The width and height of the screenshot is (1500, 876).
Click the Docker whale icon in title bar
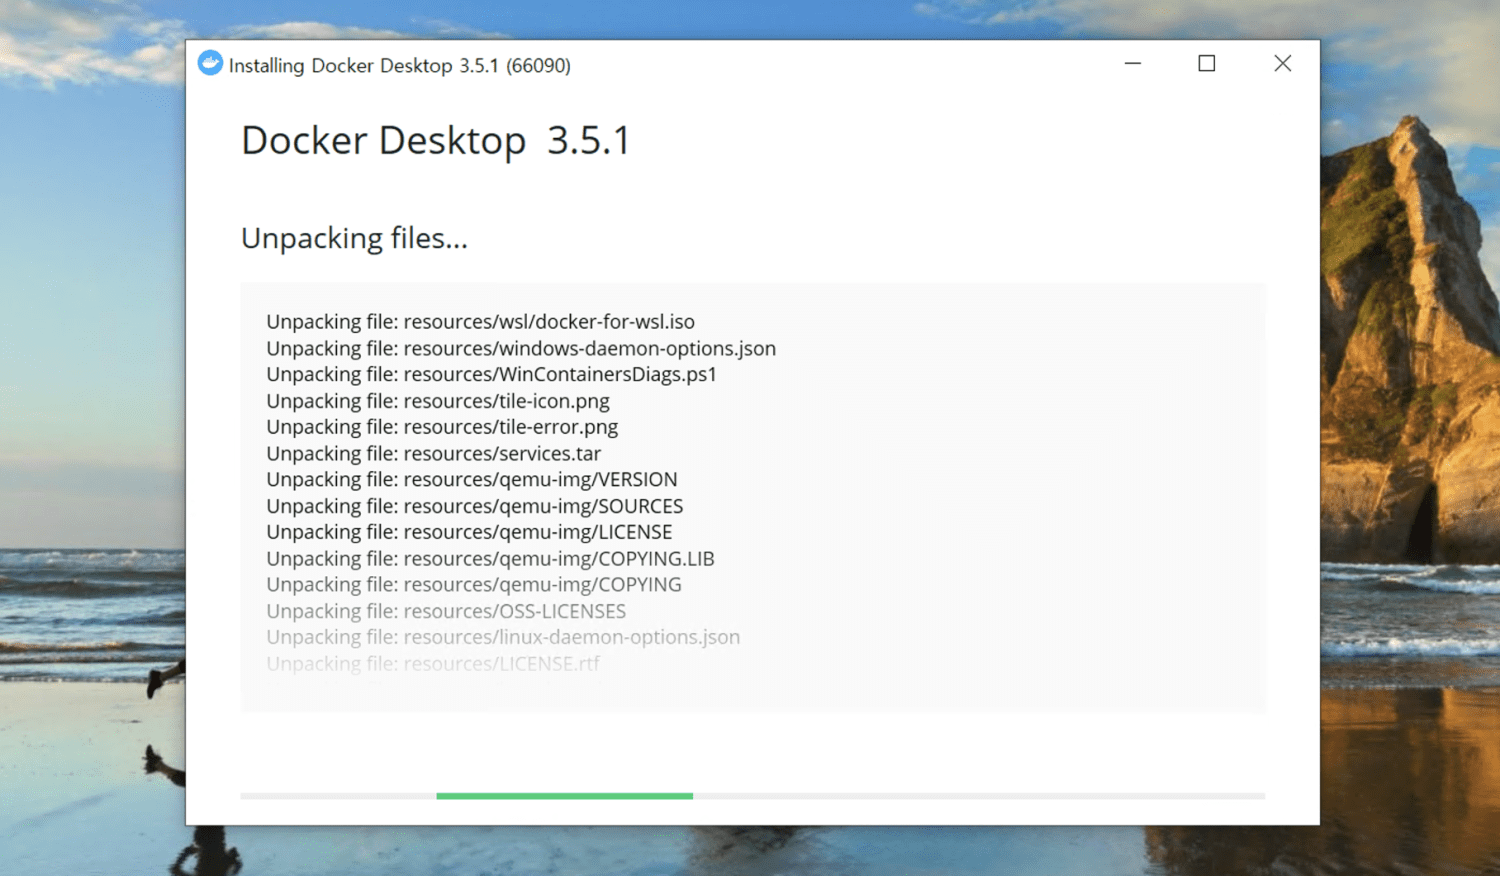[x=210, y=64]
